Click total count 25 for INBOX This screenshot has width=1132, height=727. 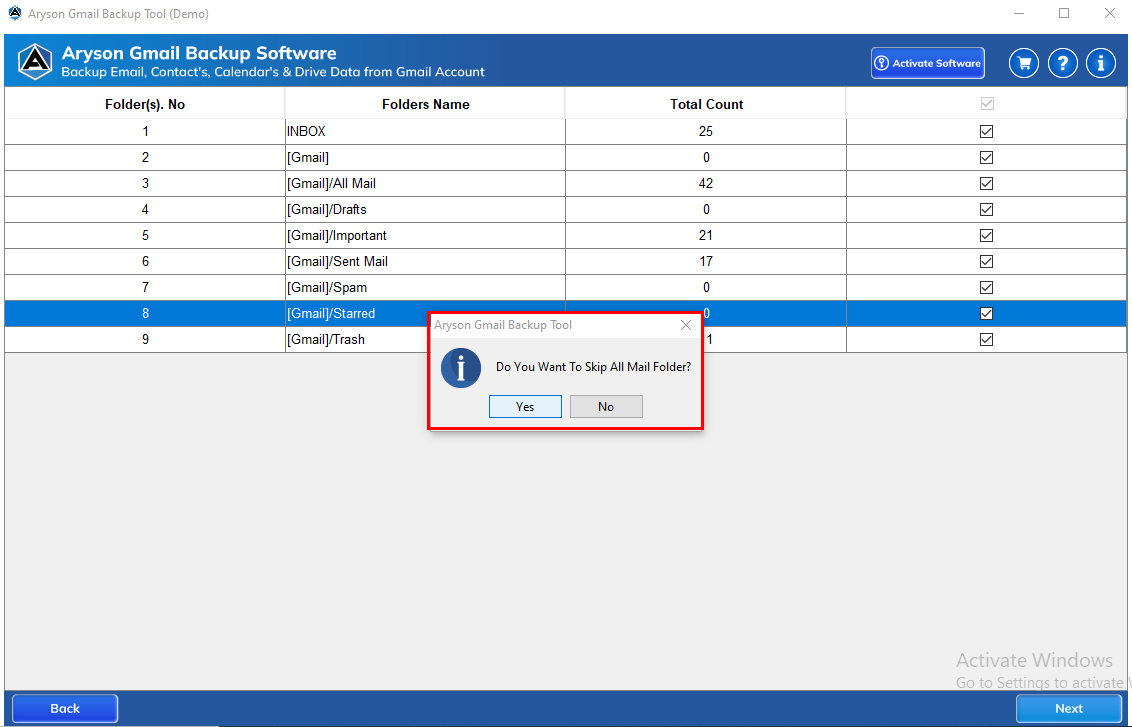click(x=706, y=131)
